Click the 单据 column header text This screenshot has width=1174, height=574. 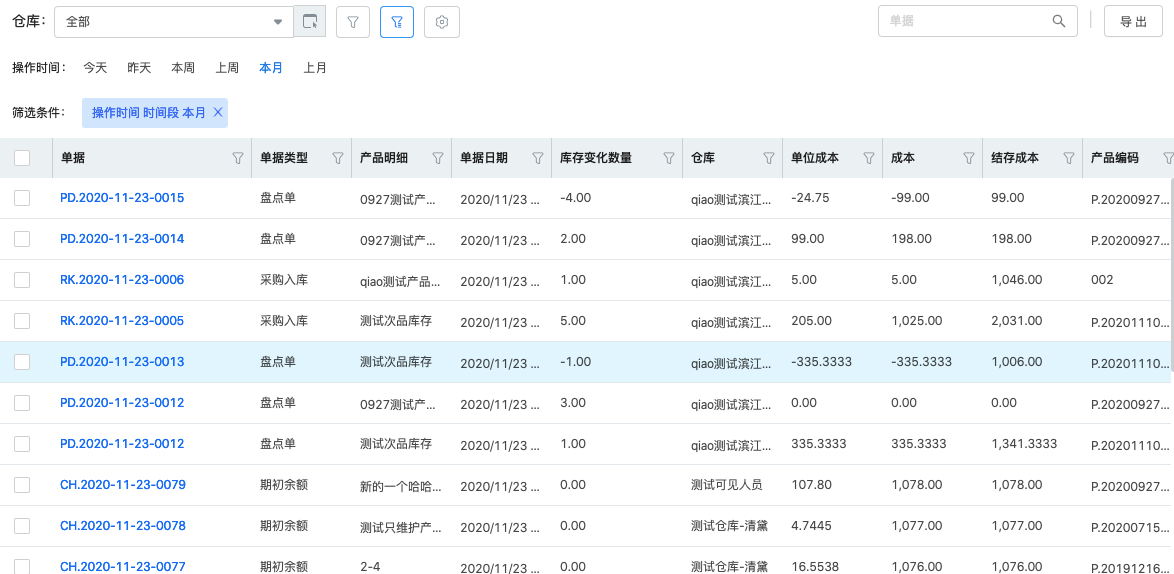pyautogui.click(x=73, y=158)
